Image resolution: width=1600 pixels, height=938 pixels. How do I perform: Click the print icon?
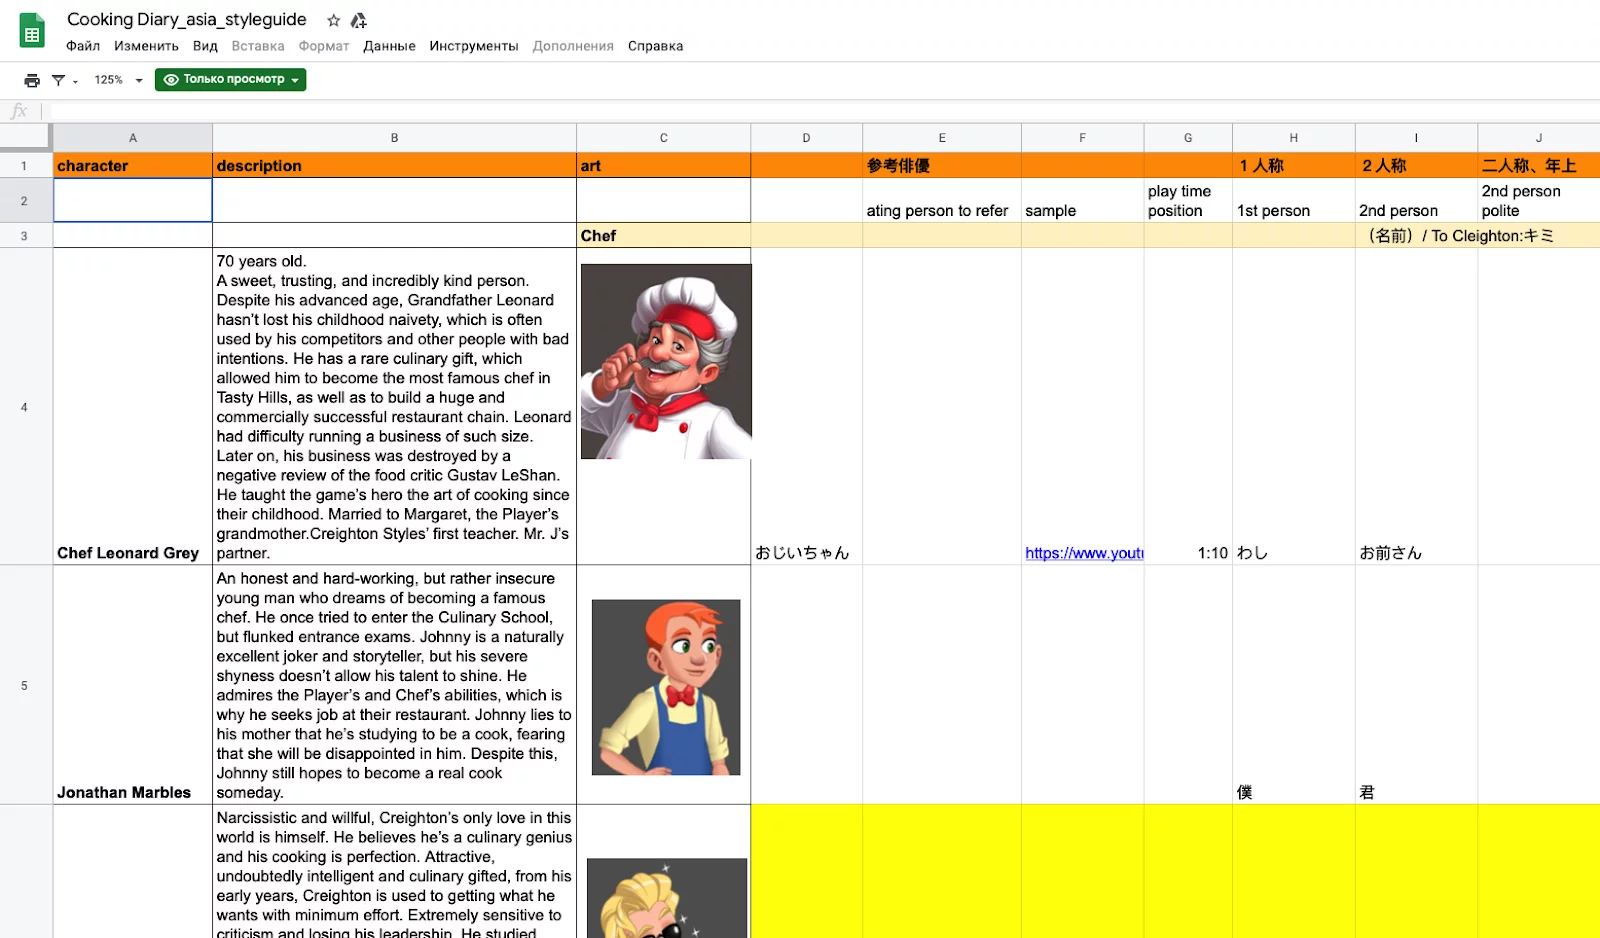(32, 80)
